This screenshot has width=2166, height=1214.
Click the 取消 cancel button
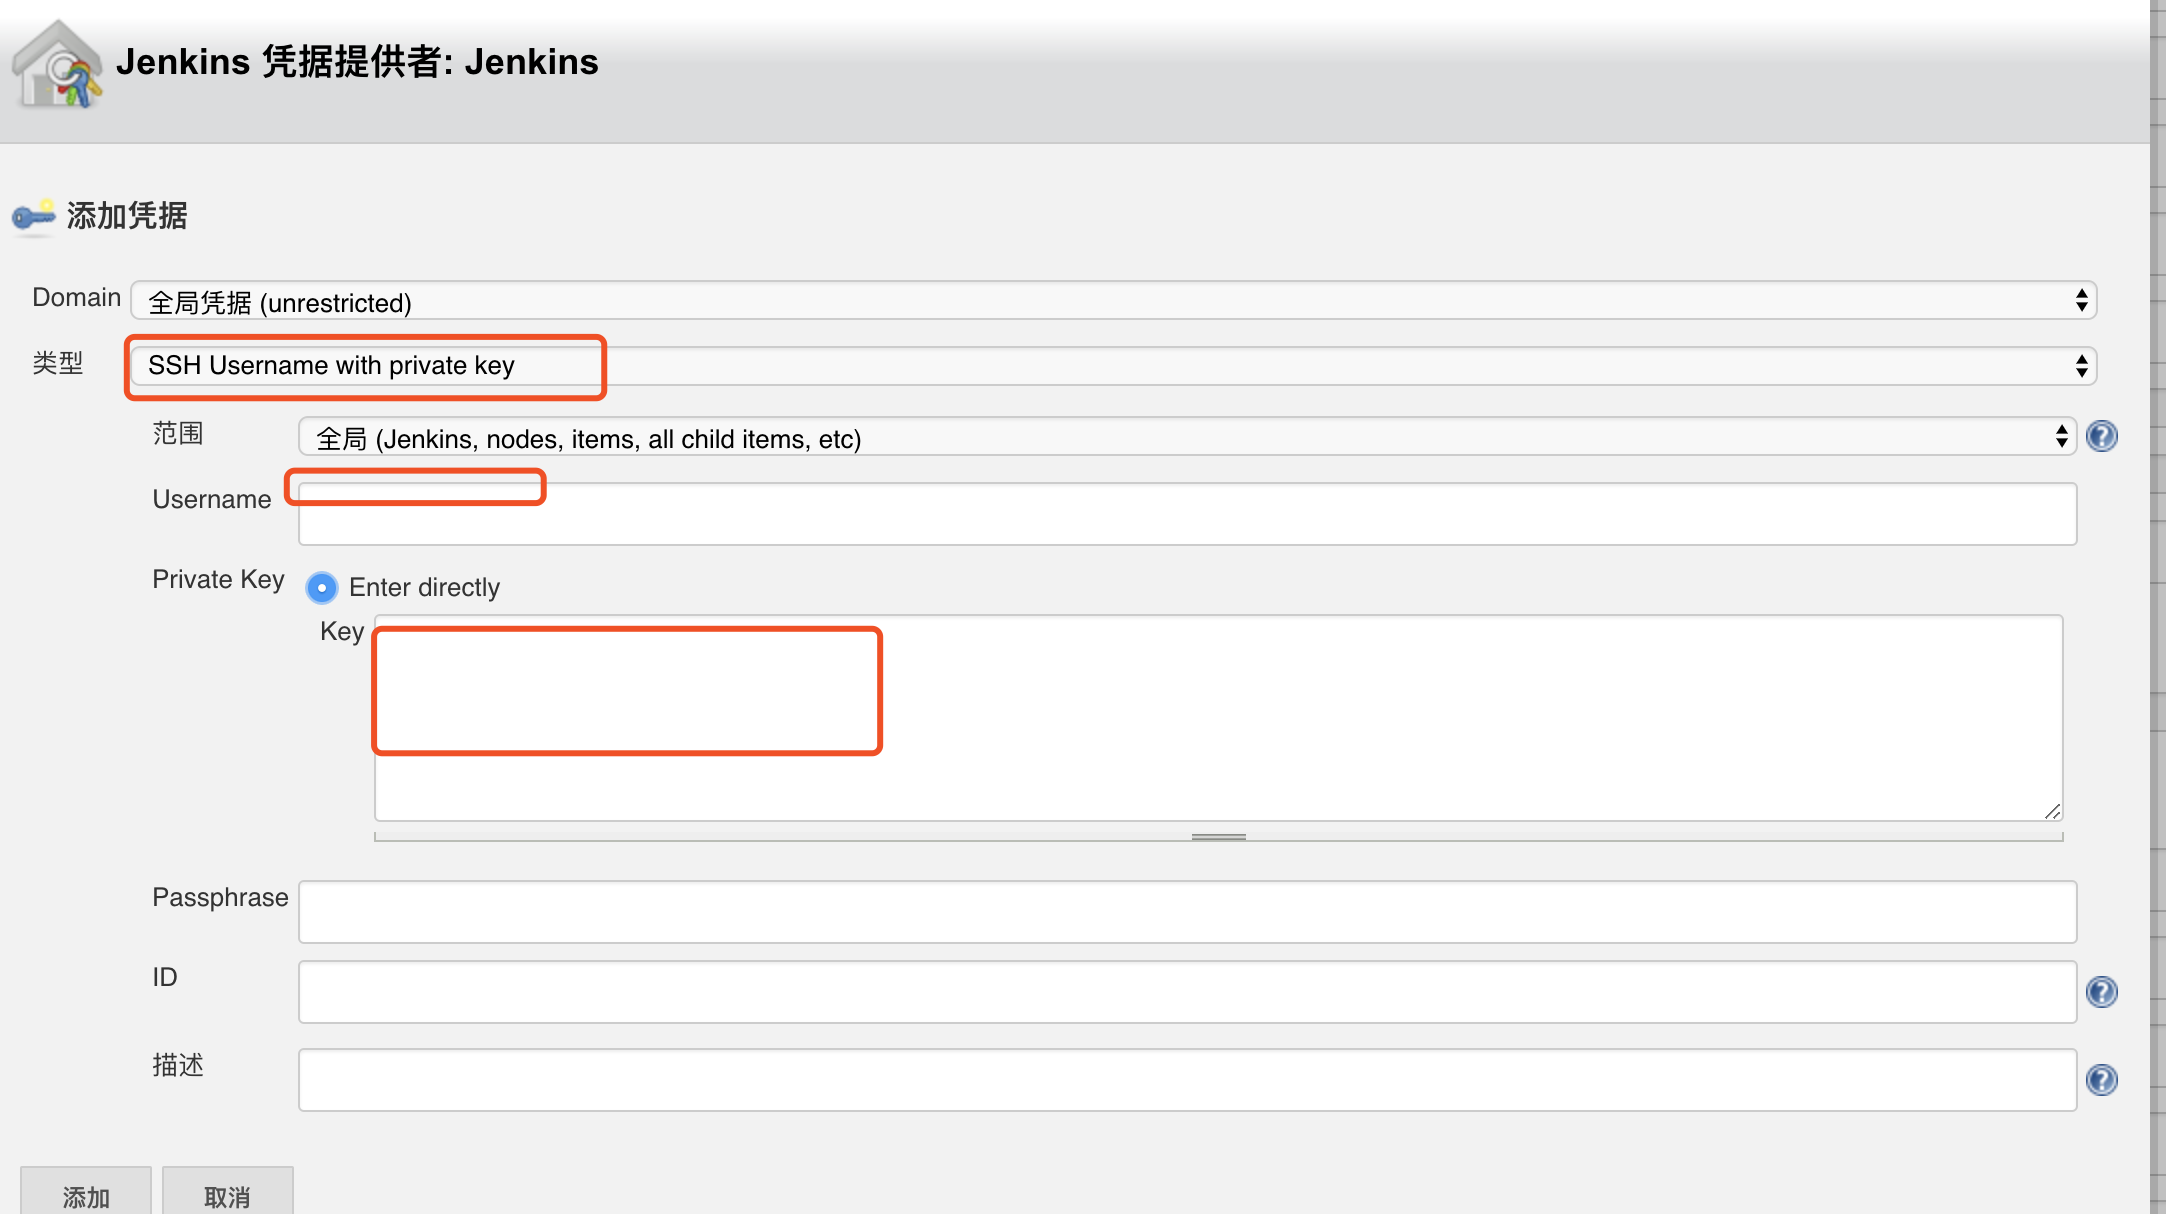pyautogui.click(x=227, y=1194)
